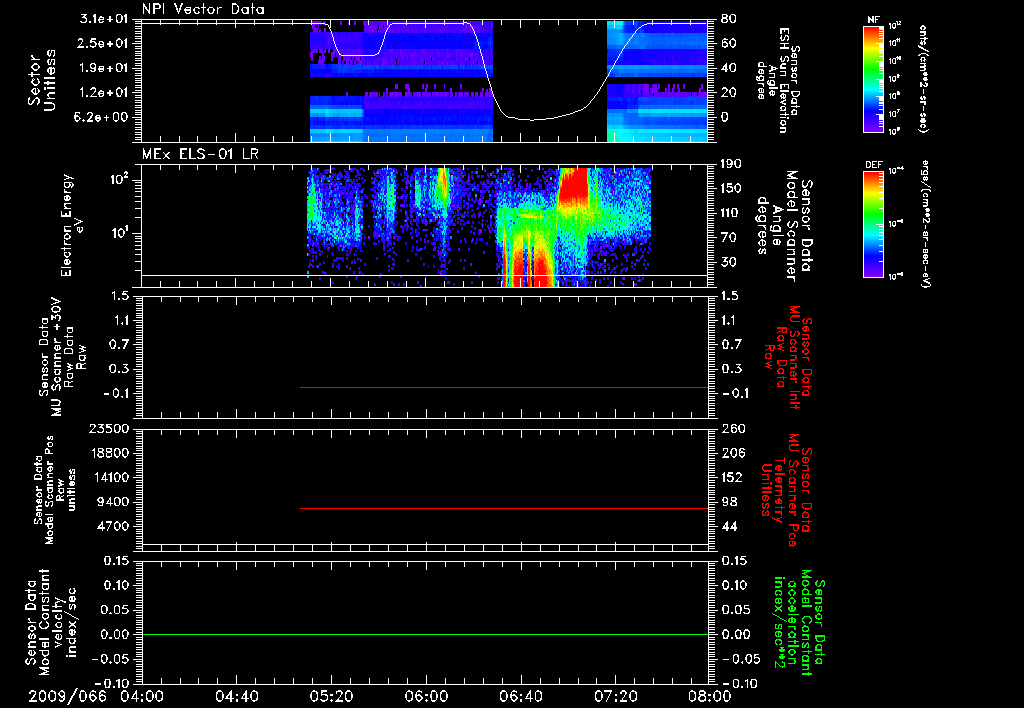Image resolution: width=1024 pixels, height=708 pixels.
Task: Click the '44' telemetry tick label
Action: point(729,526)
